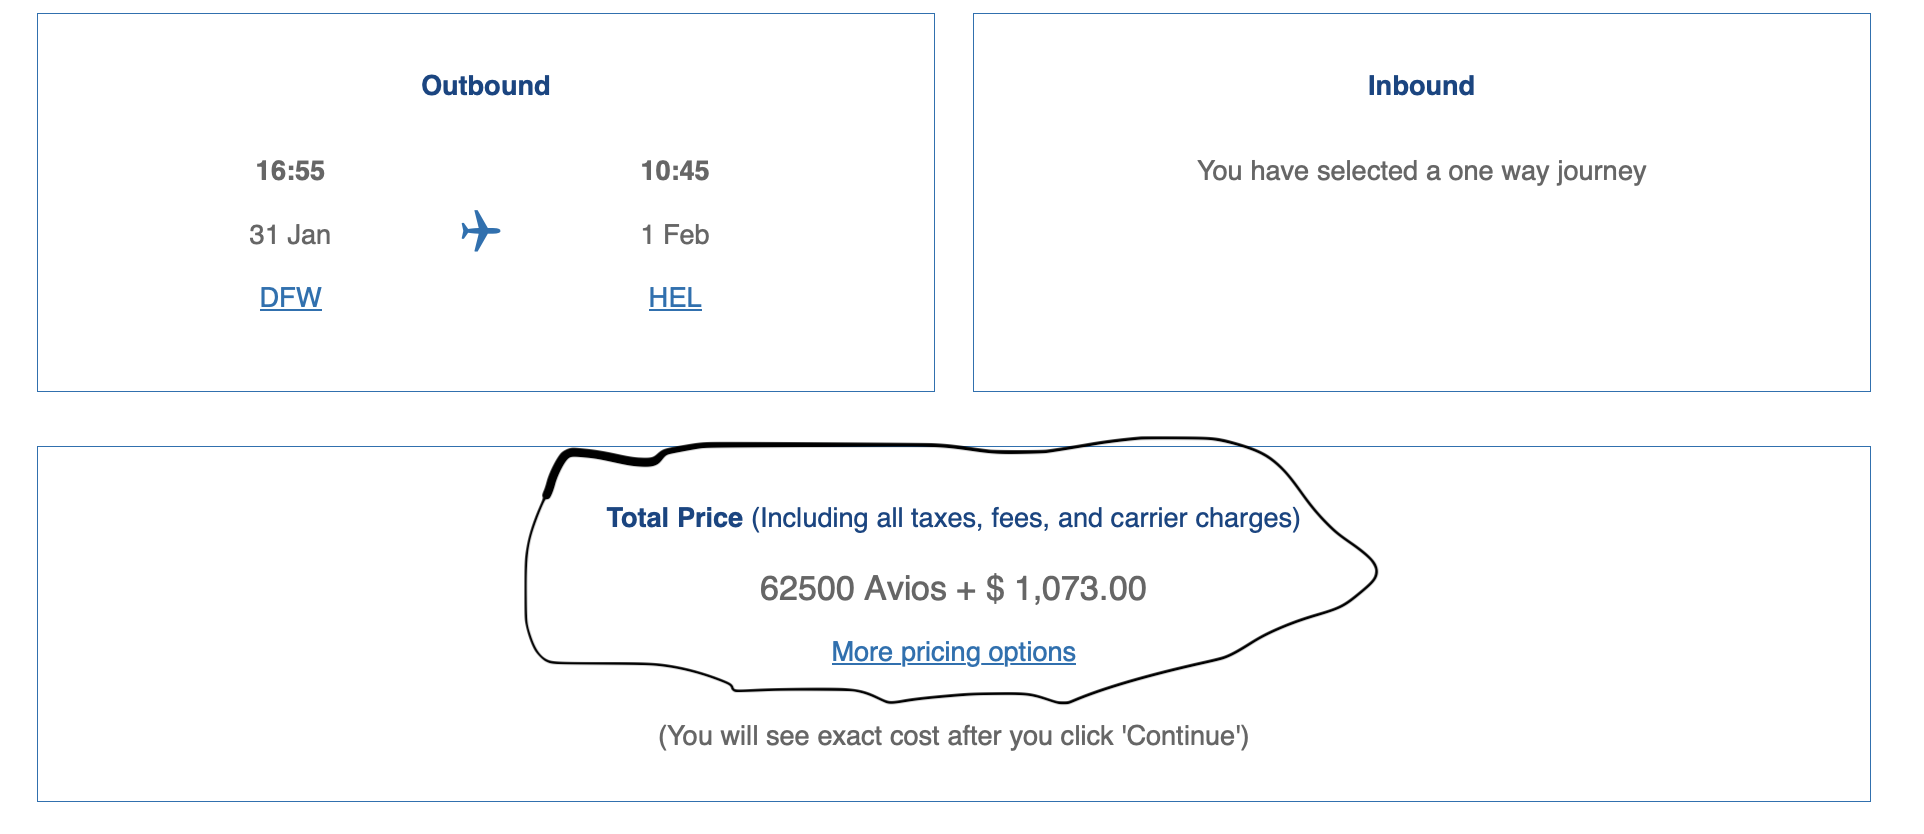The height and width of the screenshot is (834, 1924).
Task: Click the bold Total Price label
Action: (674, 518)
